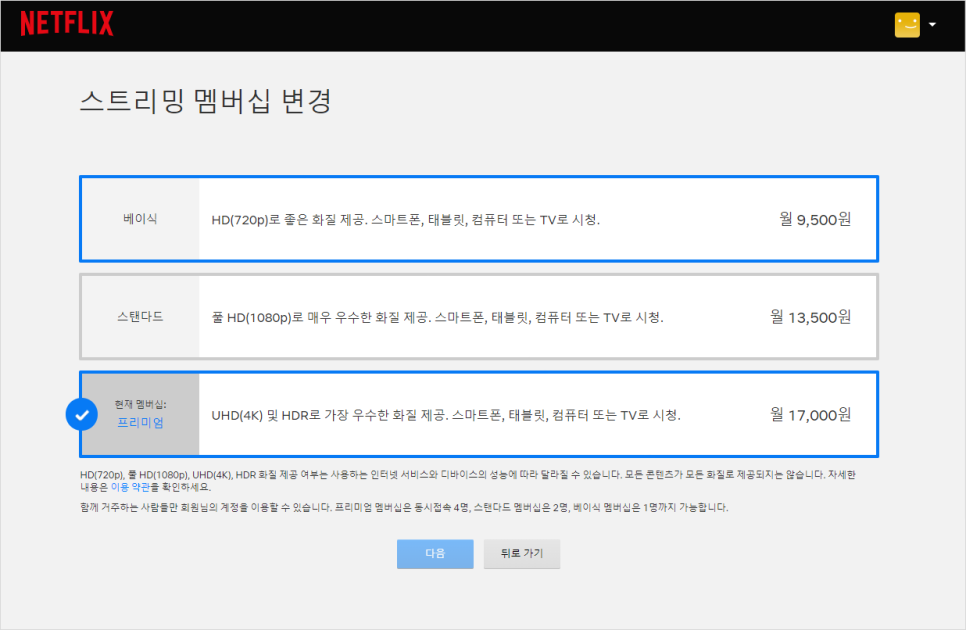Expand the profile menu dropdown arrow
Image resolution: width=966 pixels, height=630 pixels.
[x=932, y=25]
